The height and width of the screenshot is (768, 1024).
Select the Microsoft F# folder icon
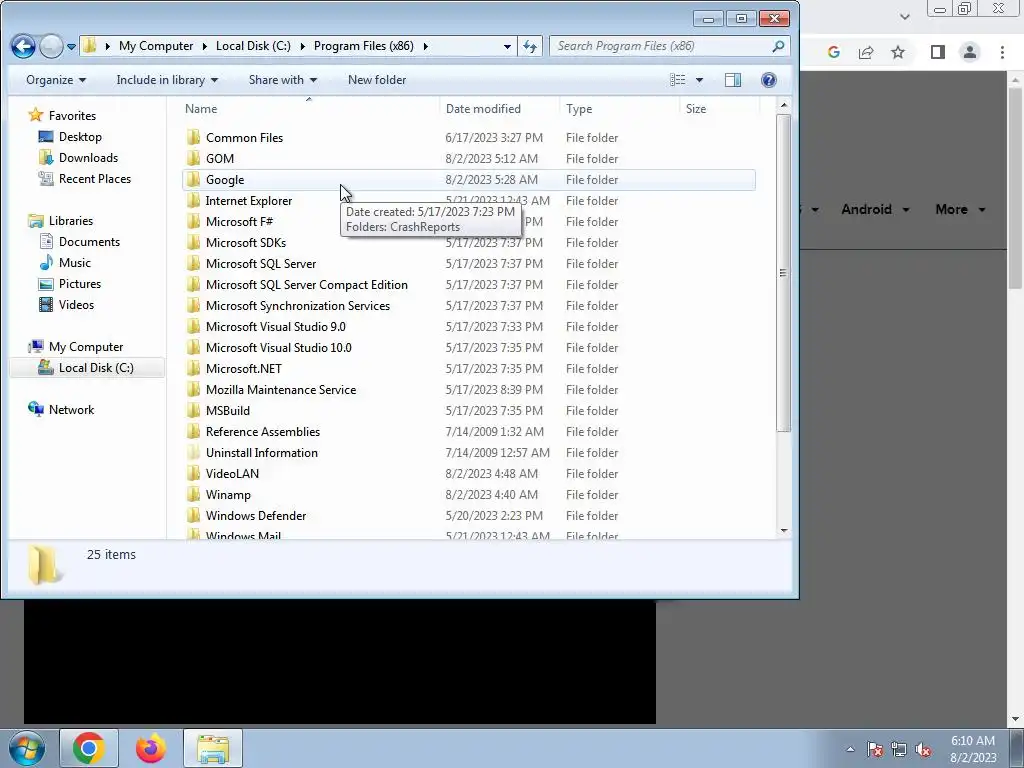(x=193, y=221)
